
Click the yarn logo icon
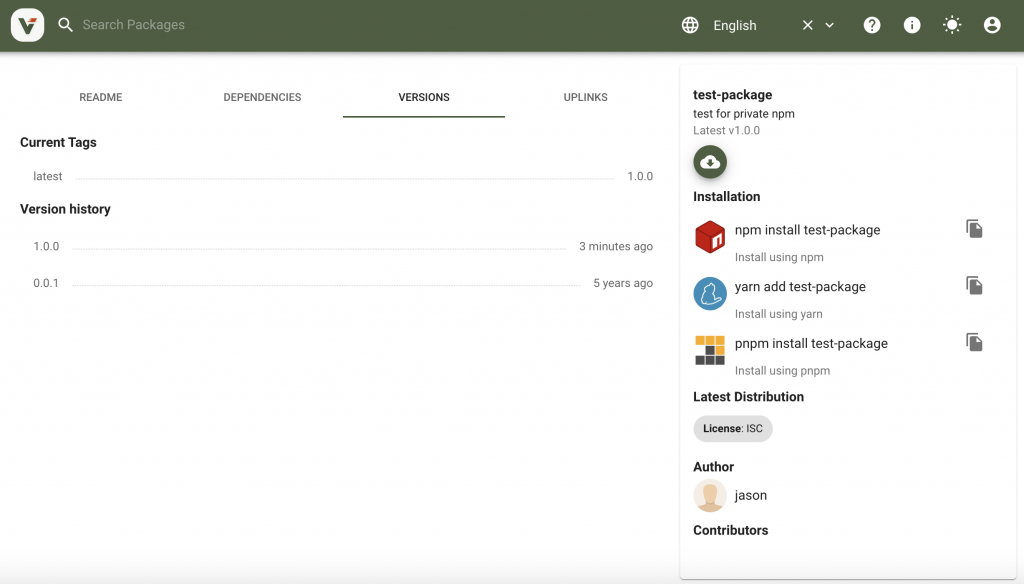point(710,293)
